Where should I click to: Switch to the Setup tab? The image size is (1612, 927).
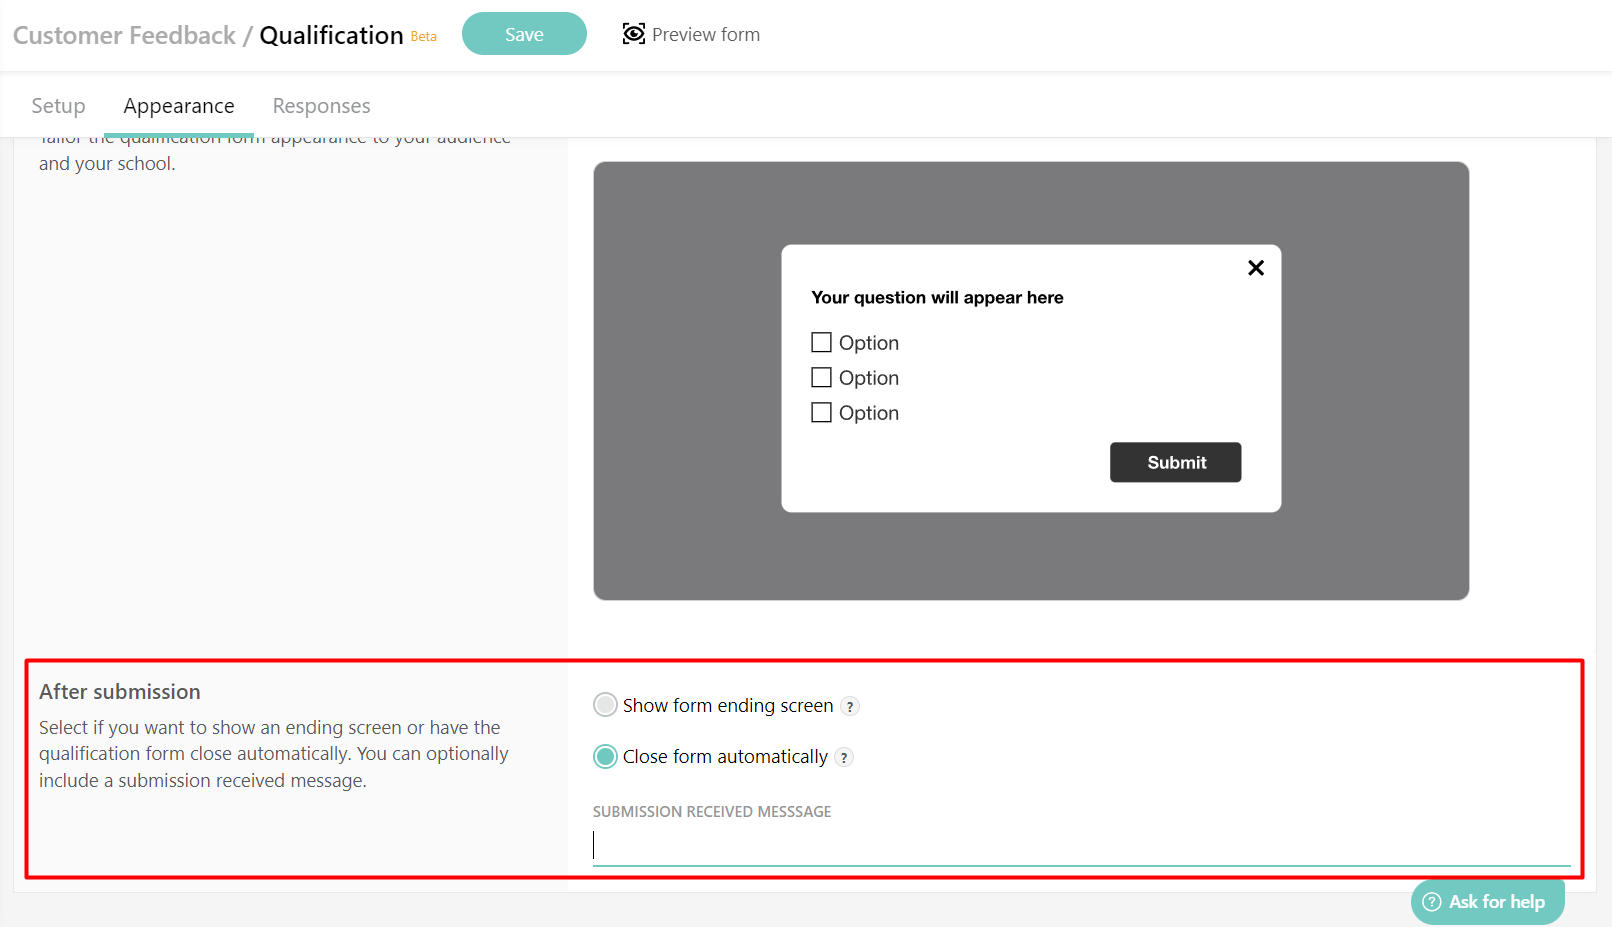tap(57, 105)
